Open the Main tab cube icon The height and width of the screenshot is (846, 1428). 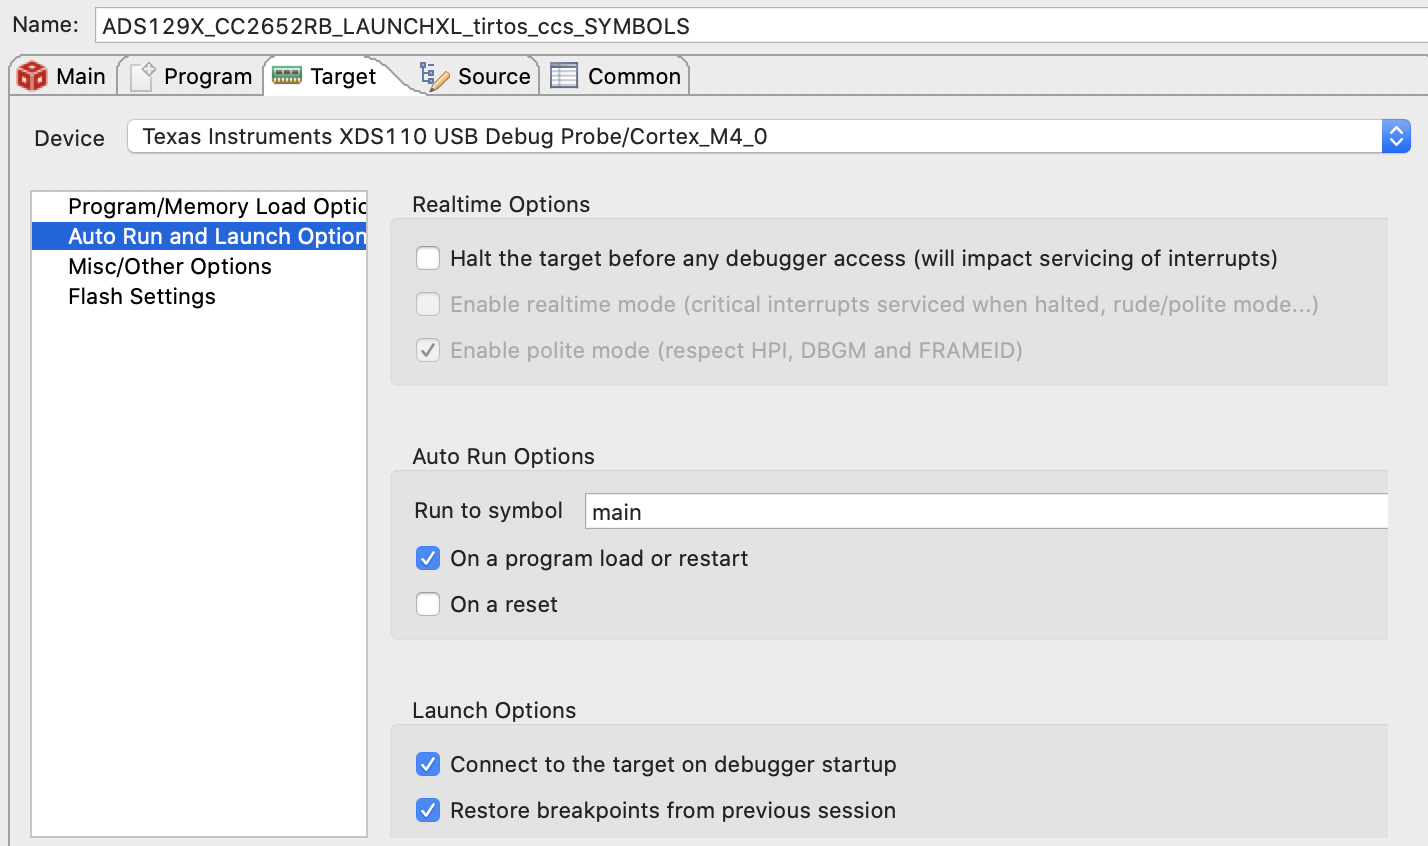(32, 76)
